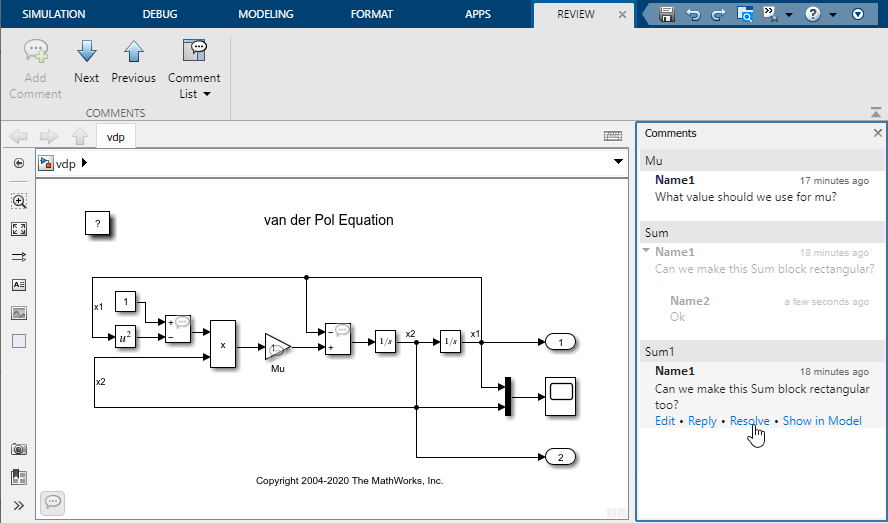Collapse the Sum comment thread triangle
The image size is (888, 523).
[x=647, y=252]
